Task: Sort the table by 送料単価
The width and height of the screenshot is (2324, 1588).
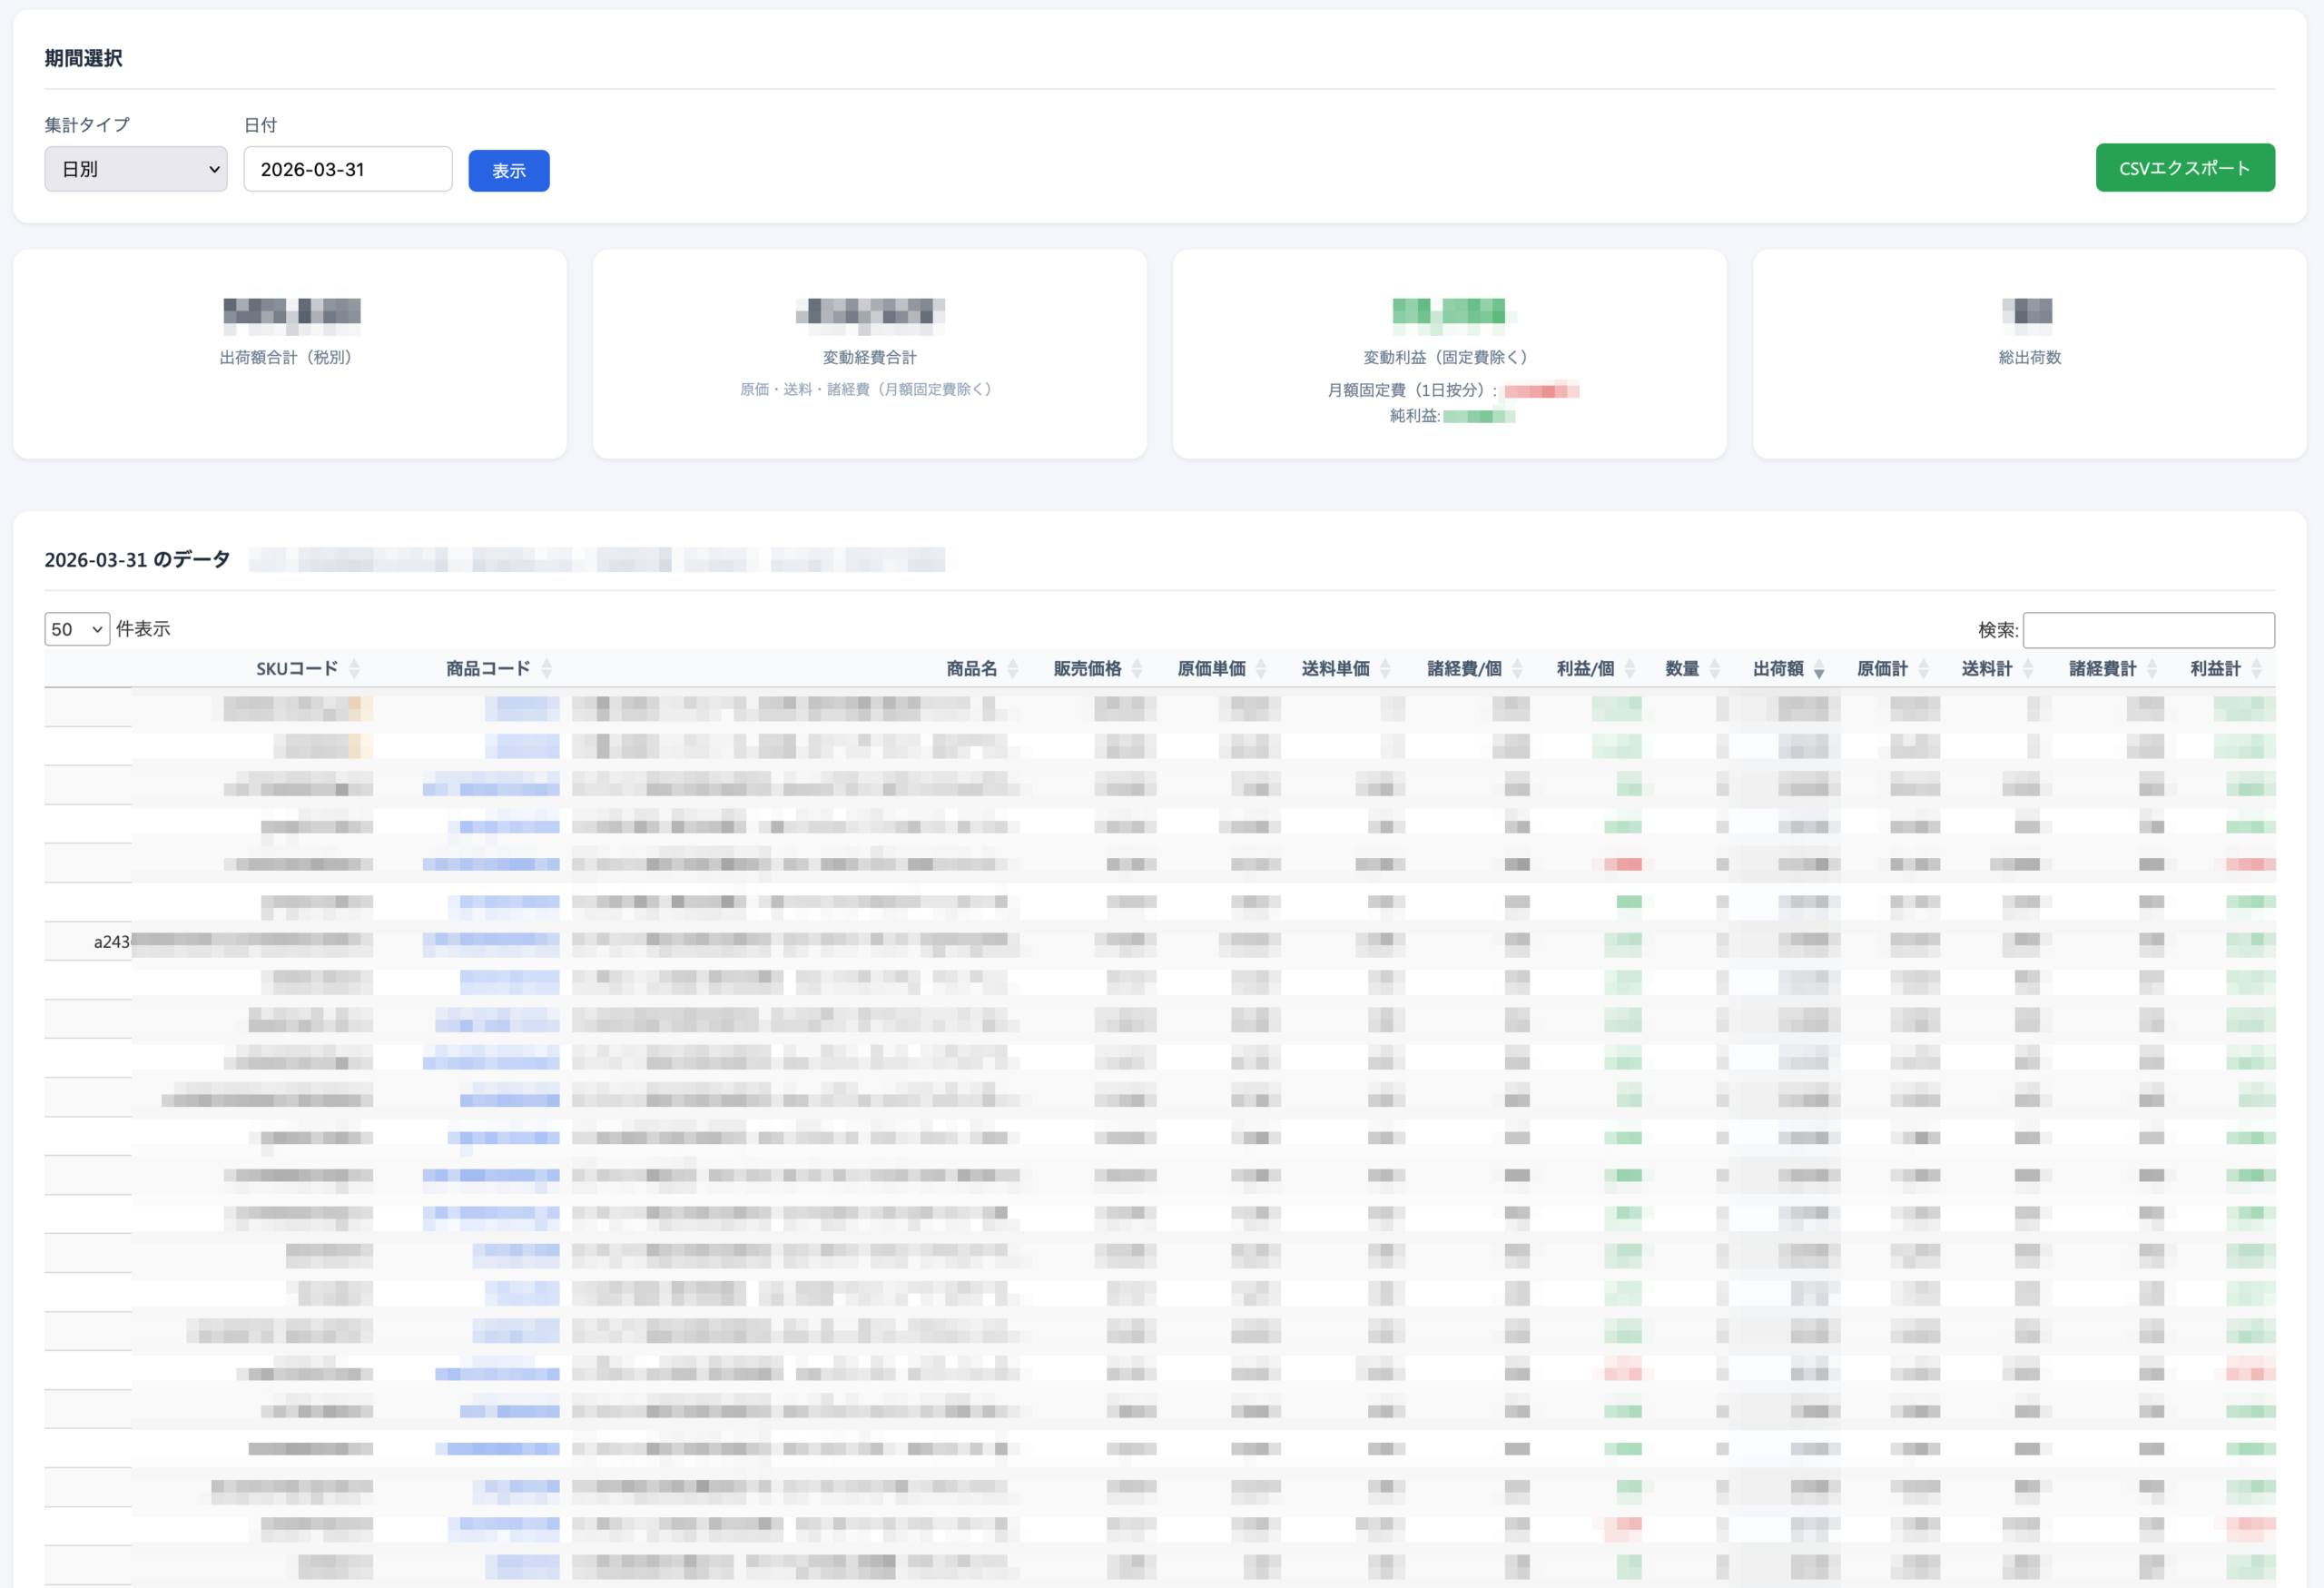Action: (1335, 668)
